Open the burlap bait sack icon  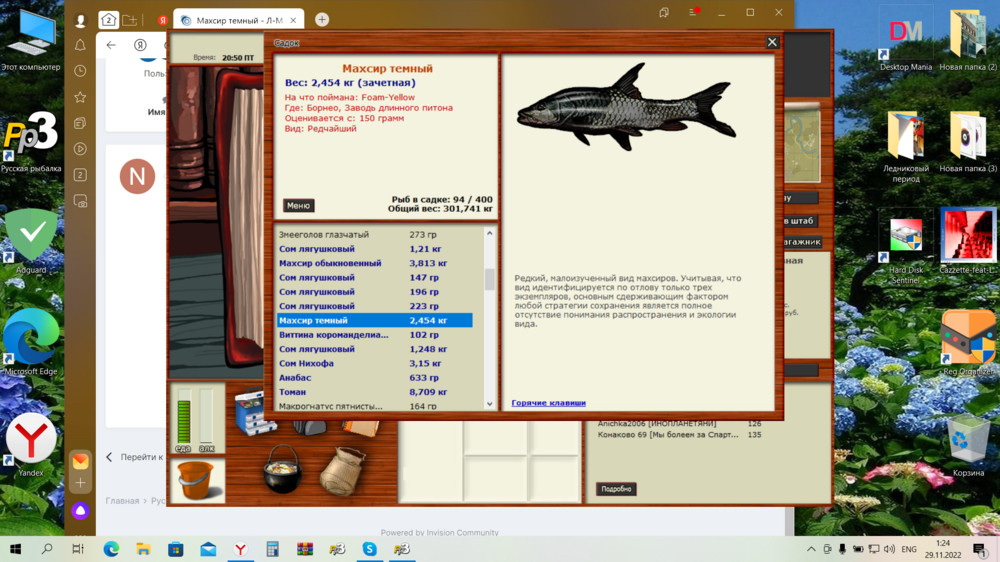342,471
